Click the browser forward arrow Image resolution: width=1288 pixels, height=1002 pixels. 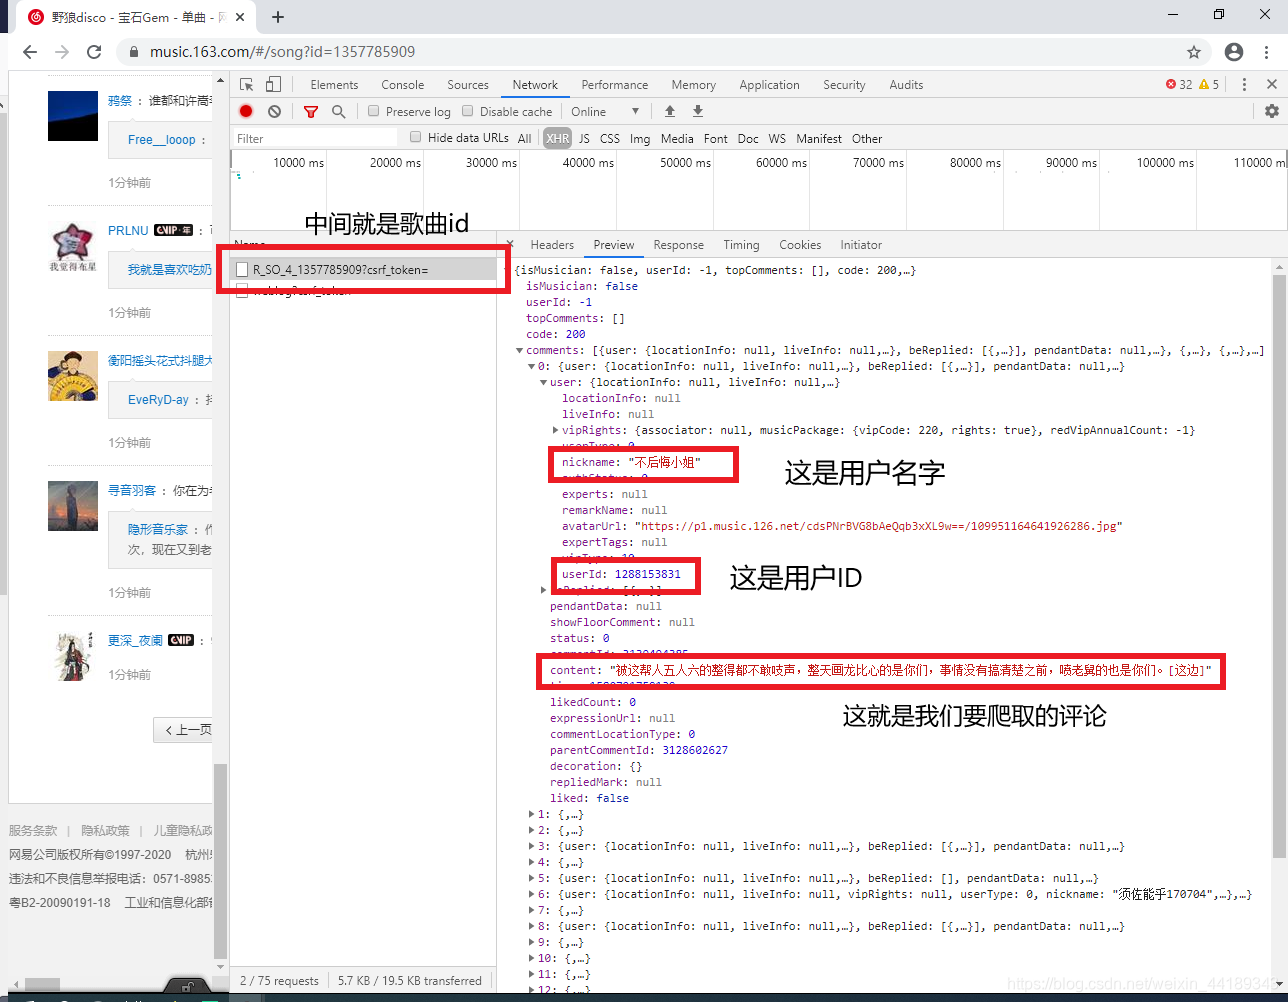62,52
